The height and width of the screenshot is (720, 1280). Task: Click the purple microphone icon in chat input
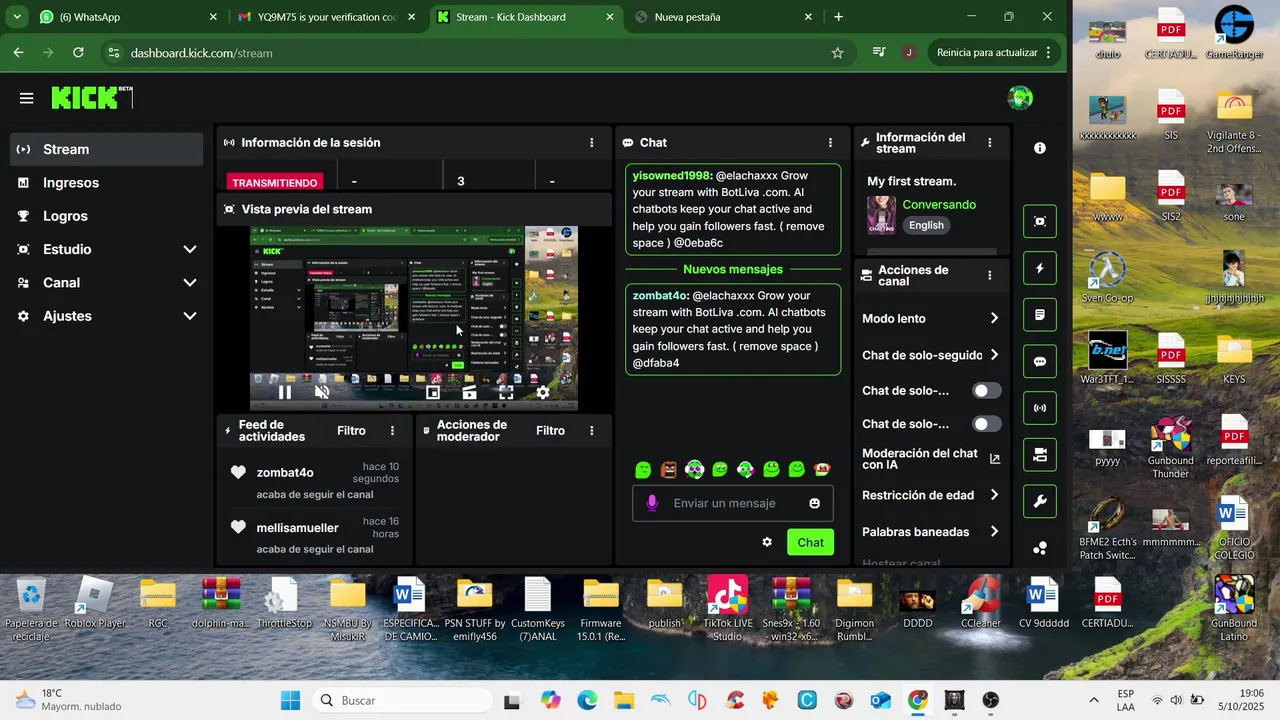[x=652, y=503]
